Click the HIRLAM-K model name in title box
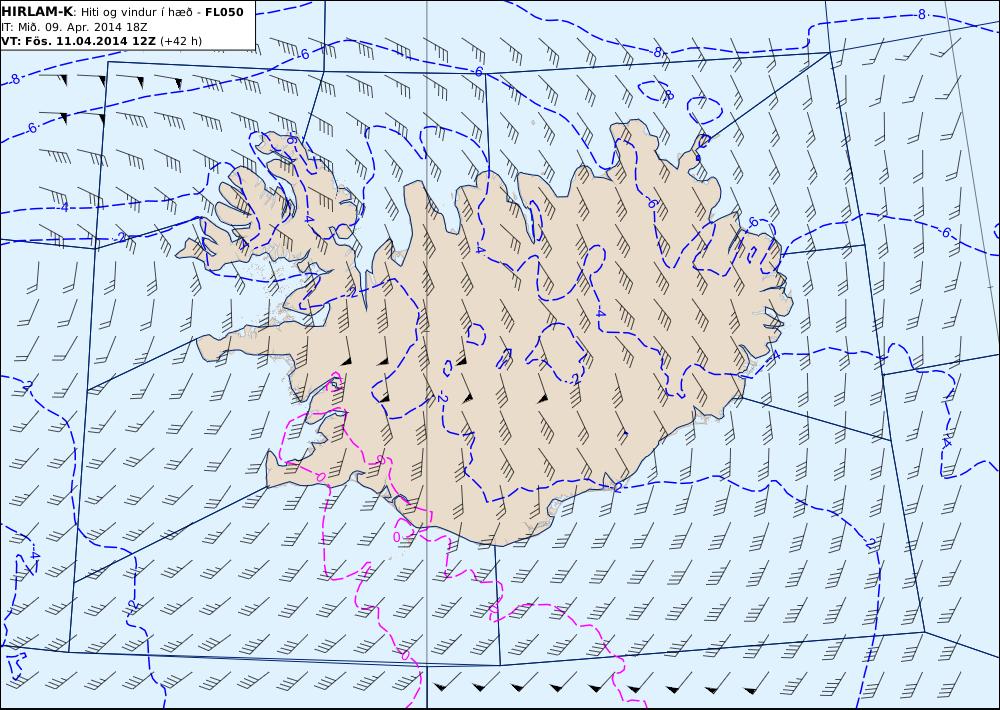This screenshot has width=1000, height=710. (x=37, y=12)
